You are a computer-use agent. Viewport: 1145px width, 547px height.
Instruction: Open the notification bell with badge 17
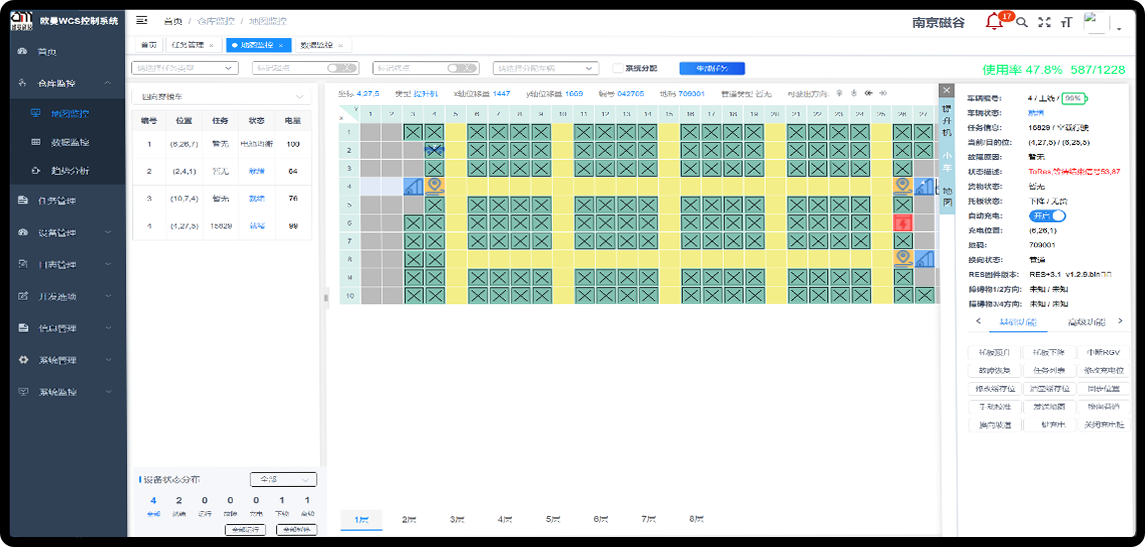[x=994, y=21]
